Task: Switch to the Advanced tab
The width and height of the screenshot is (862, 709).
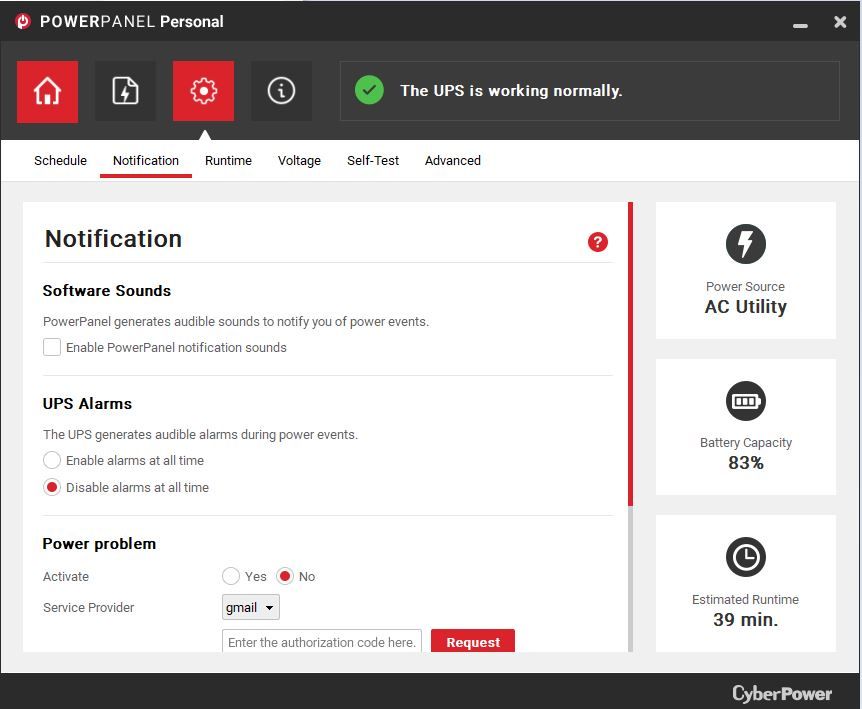Action: tap(452, 160)
